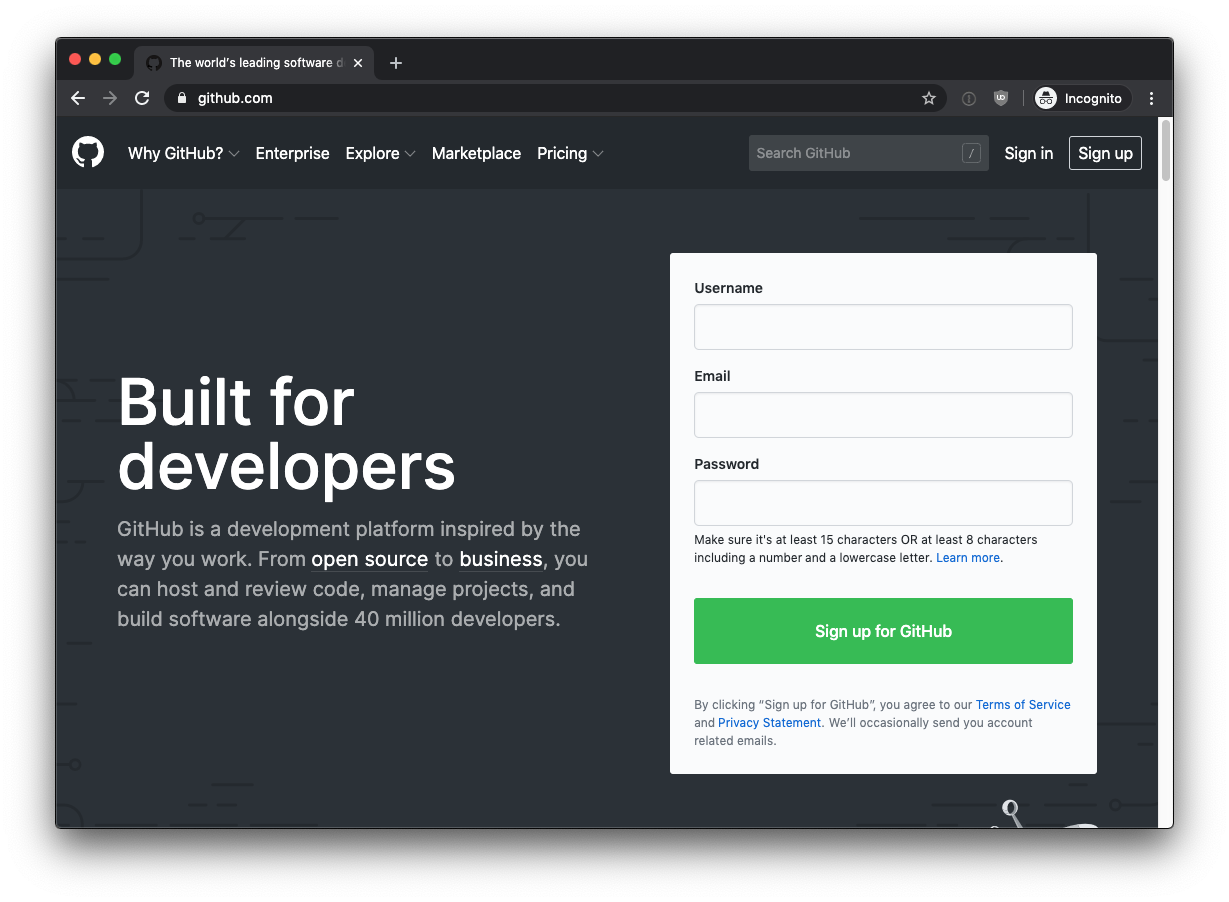Viewport: 1229px width, 902px height.
Task: Expand the Pricing dropdown
Action: click(570, 153)
